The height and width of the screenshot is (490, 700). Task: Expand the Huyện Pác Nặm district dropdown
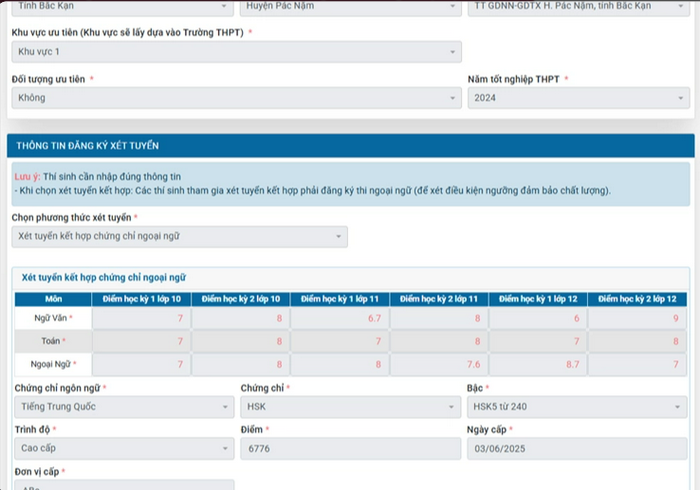[349, 8]
